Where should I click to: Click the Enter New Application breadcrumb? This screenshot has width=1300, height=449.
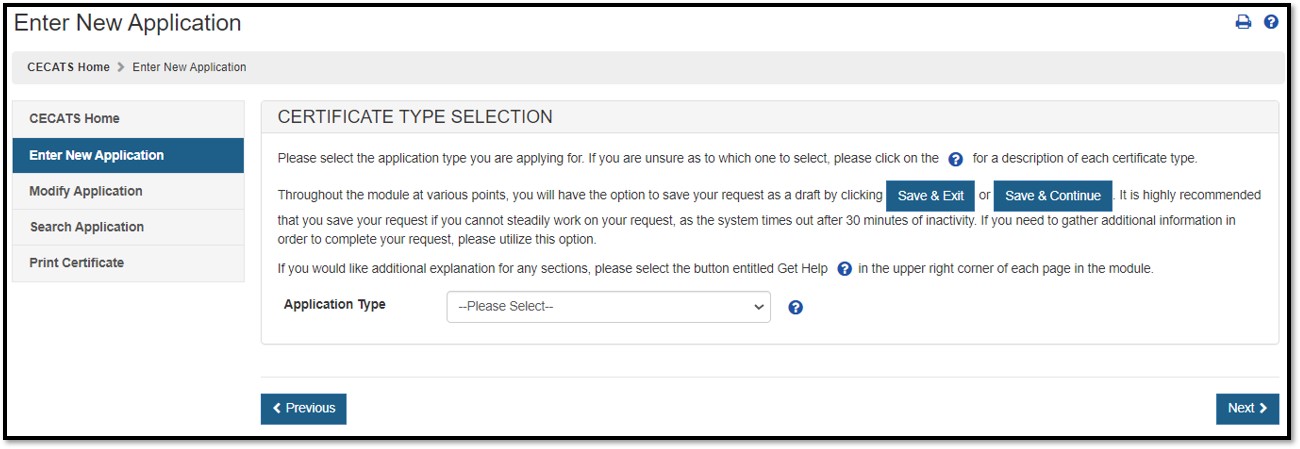189,67
